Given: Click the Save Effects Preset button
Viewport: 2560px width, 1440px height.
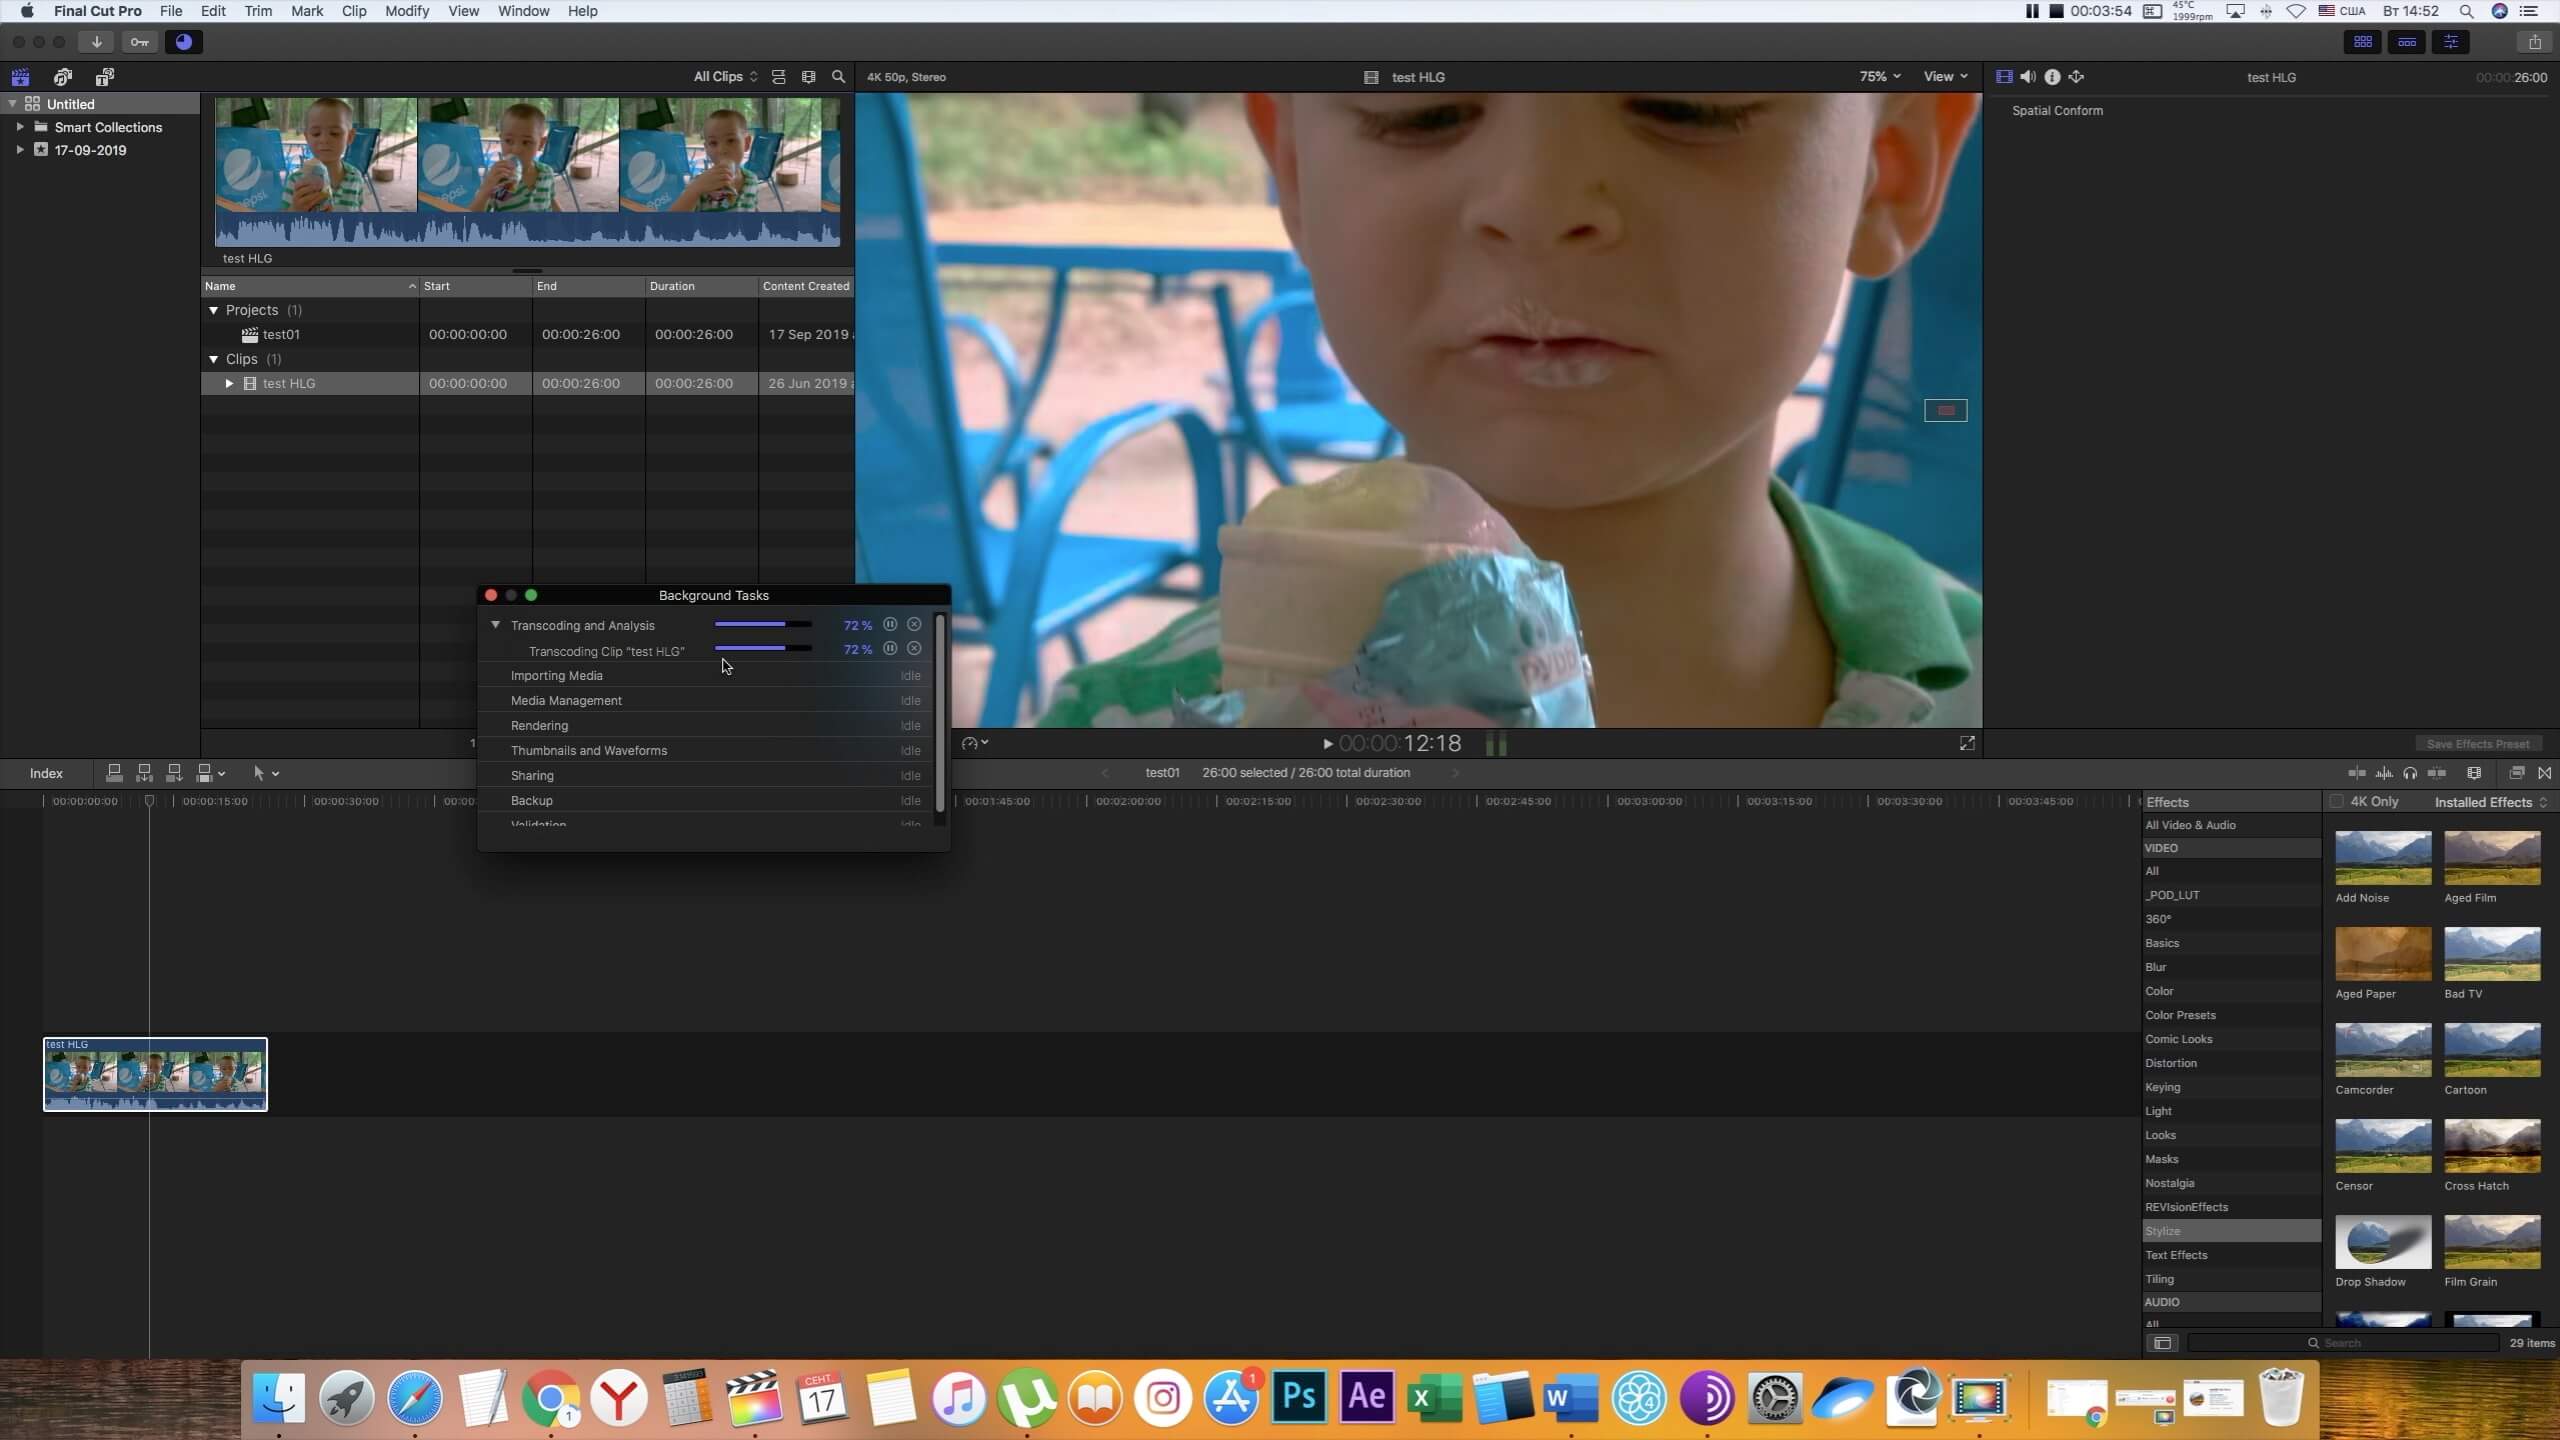Looking at the screenshot, I should [2478, 744].
